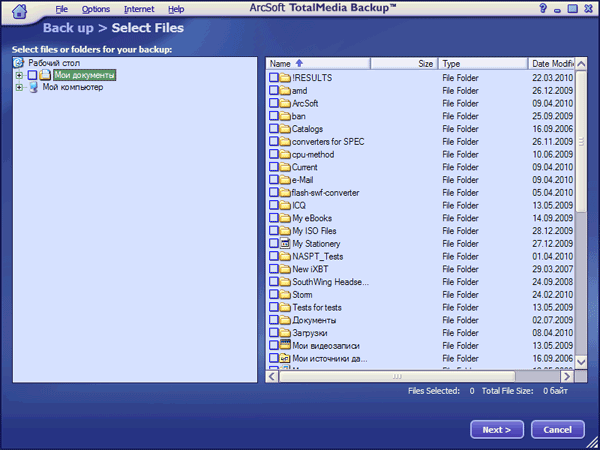Tick the Tests for tests checkbox
The width and height of the screenshot is (600, 450).
click(x=274, y=307)
